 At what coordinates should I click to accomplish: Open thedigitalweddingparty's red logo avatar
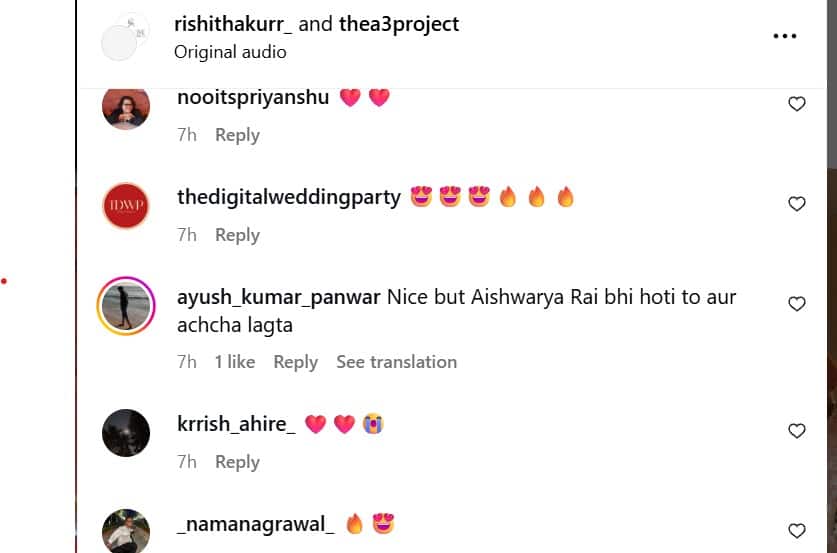(x=126, y=206)
